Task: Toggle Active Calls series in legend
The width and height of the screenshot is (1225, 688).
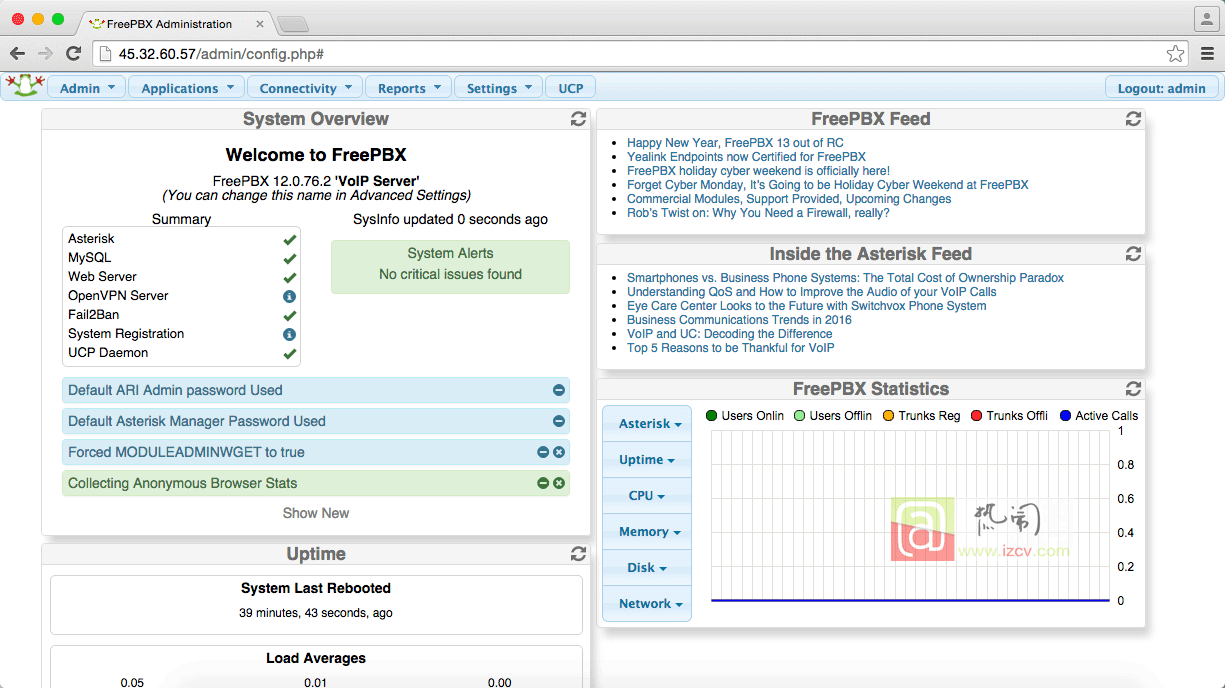Action: click(1098, 415)
